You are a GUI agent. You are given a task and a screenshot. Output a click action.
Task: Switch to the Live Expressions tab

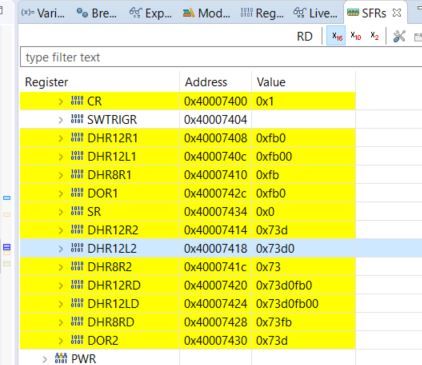click(315, 13)
